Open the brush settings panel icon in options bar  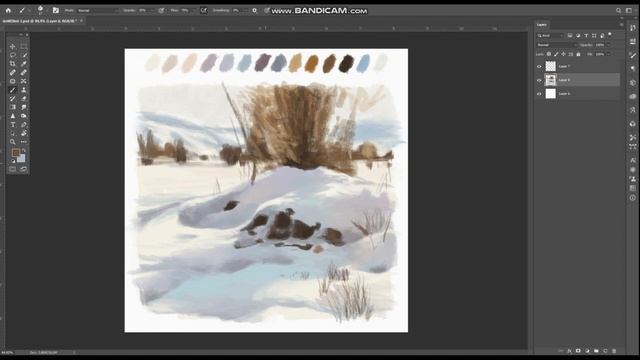pos(56,10)
